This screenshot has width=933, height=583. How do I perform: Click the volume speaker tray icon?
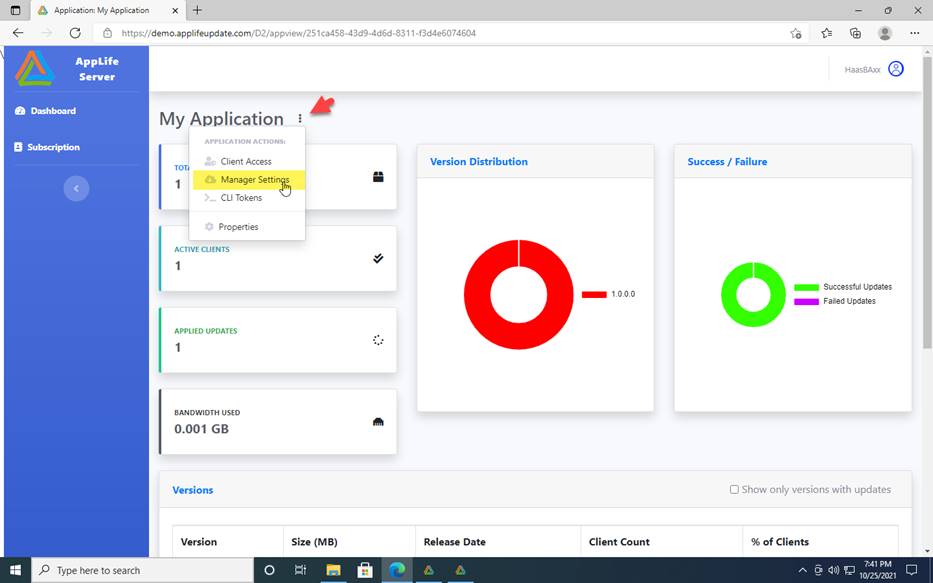coord(834,570)
